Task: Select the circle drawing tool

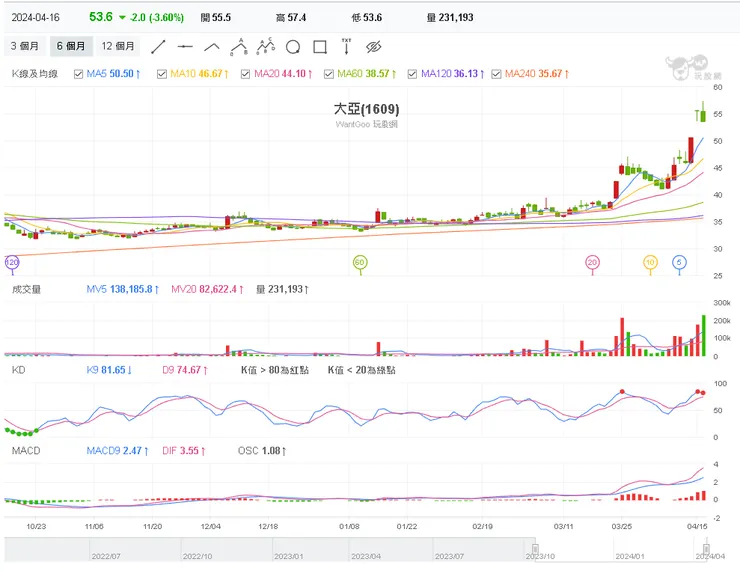Action: [x=293, y=47]
